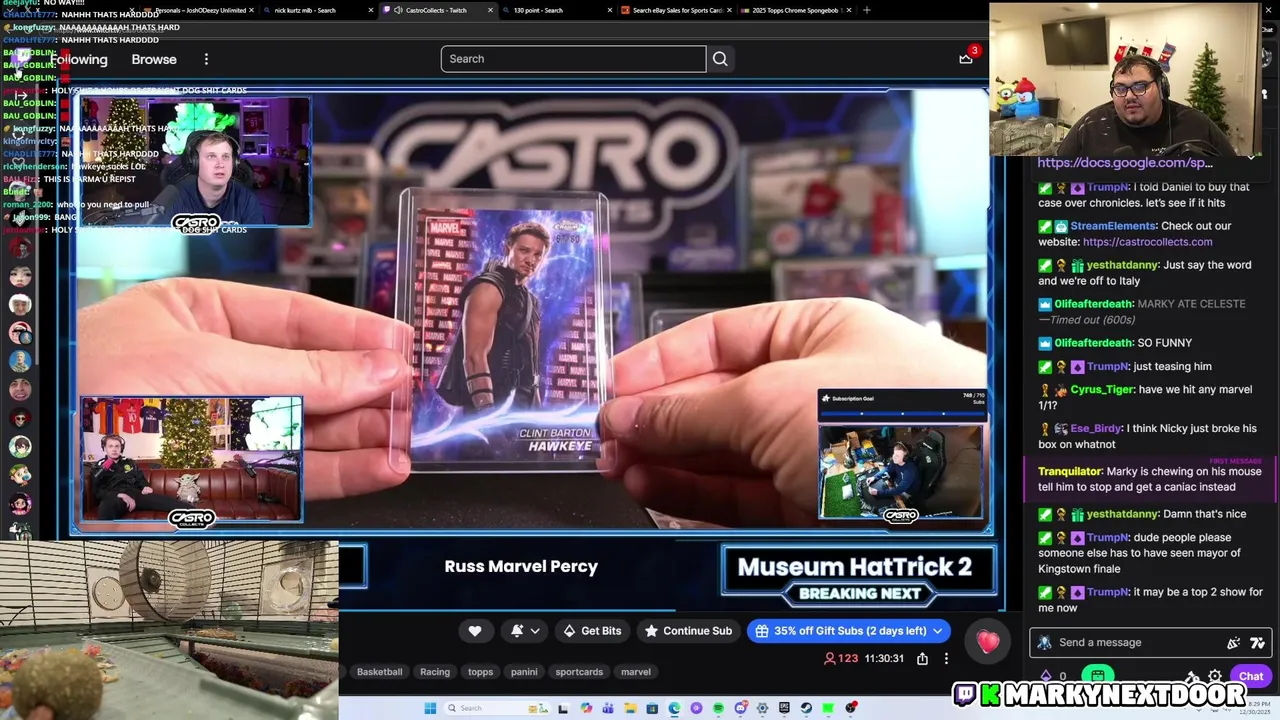Open Spotify from the taskbar
This screenshot has height=720, width=1280.
tap(718, 708)
